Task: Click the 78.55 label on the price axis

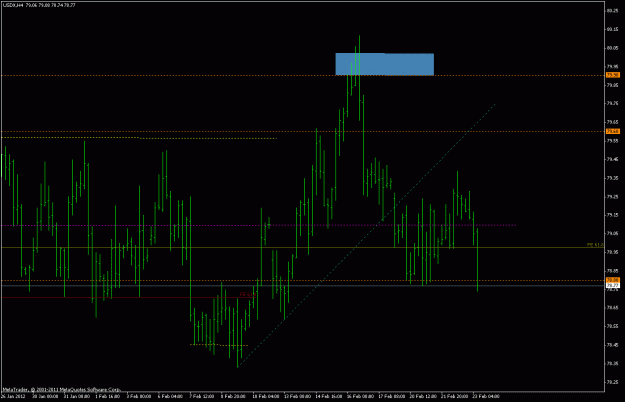Action: (x=612, y=326)
